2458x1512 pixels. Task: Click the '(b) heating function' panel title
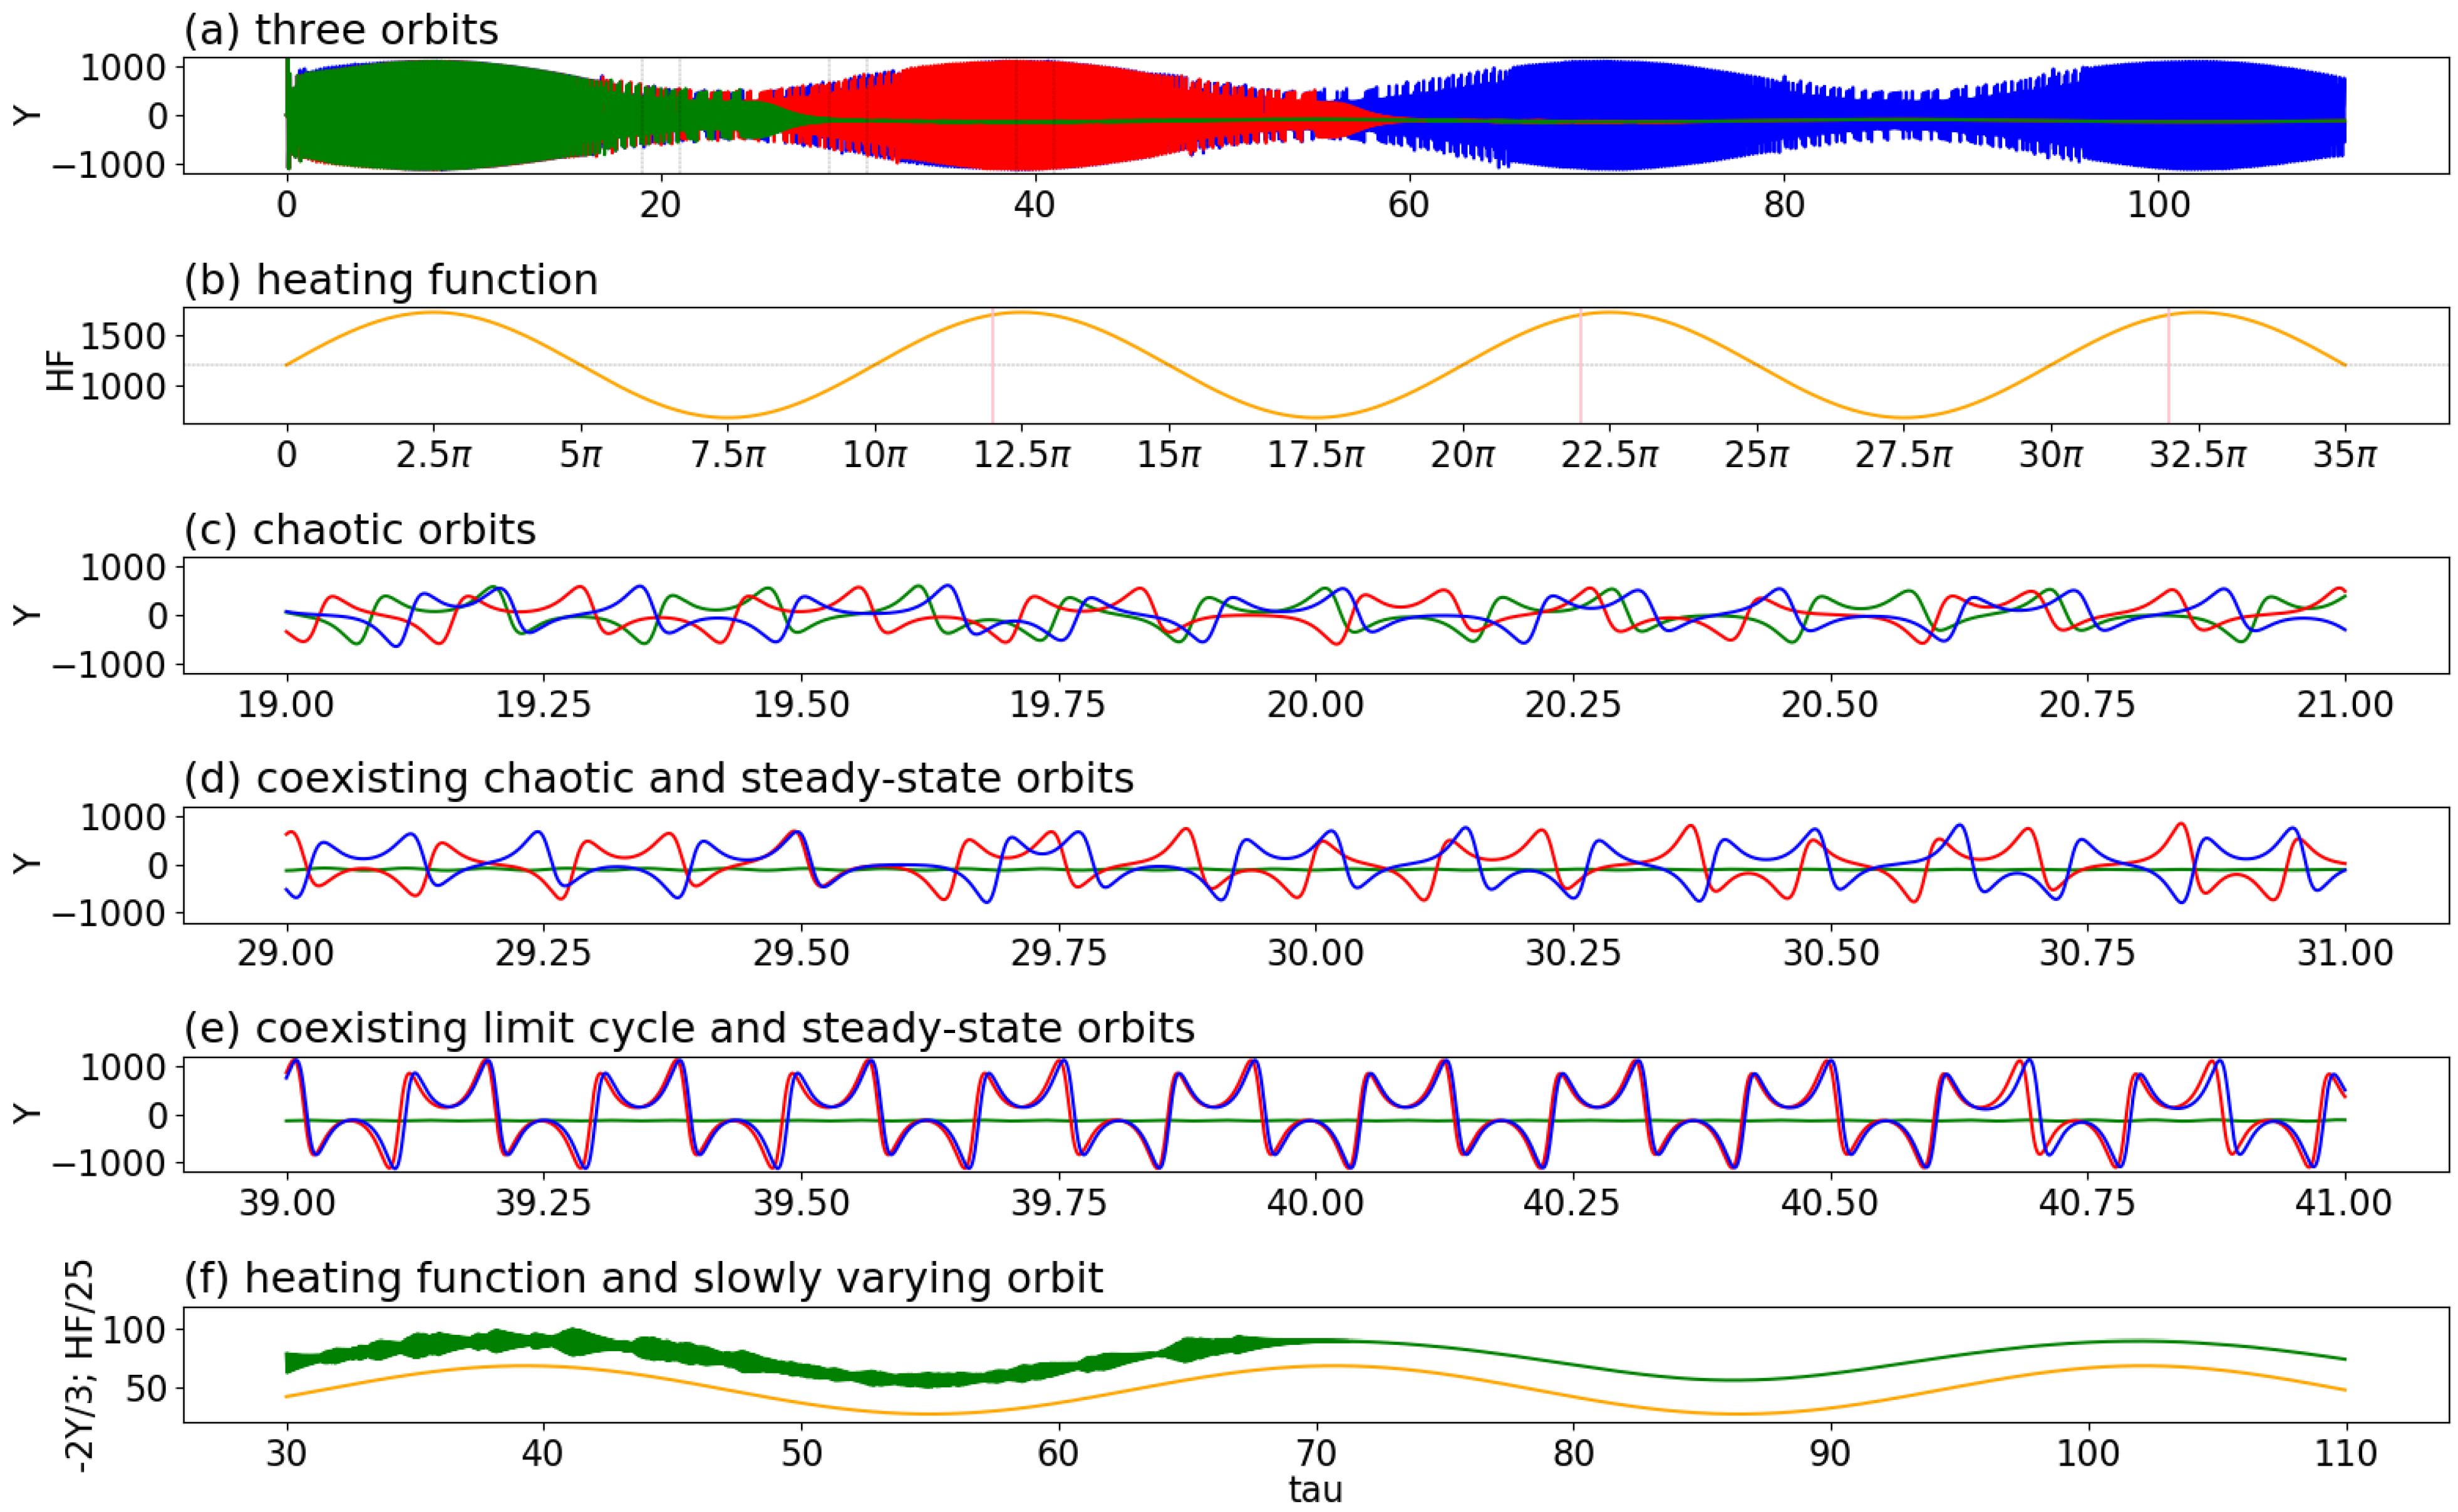390,280
